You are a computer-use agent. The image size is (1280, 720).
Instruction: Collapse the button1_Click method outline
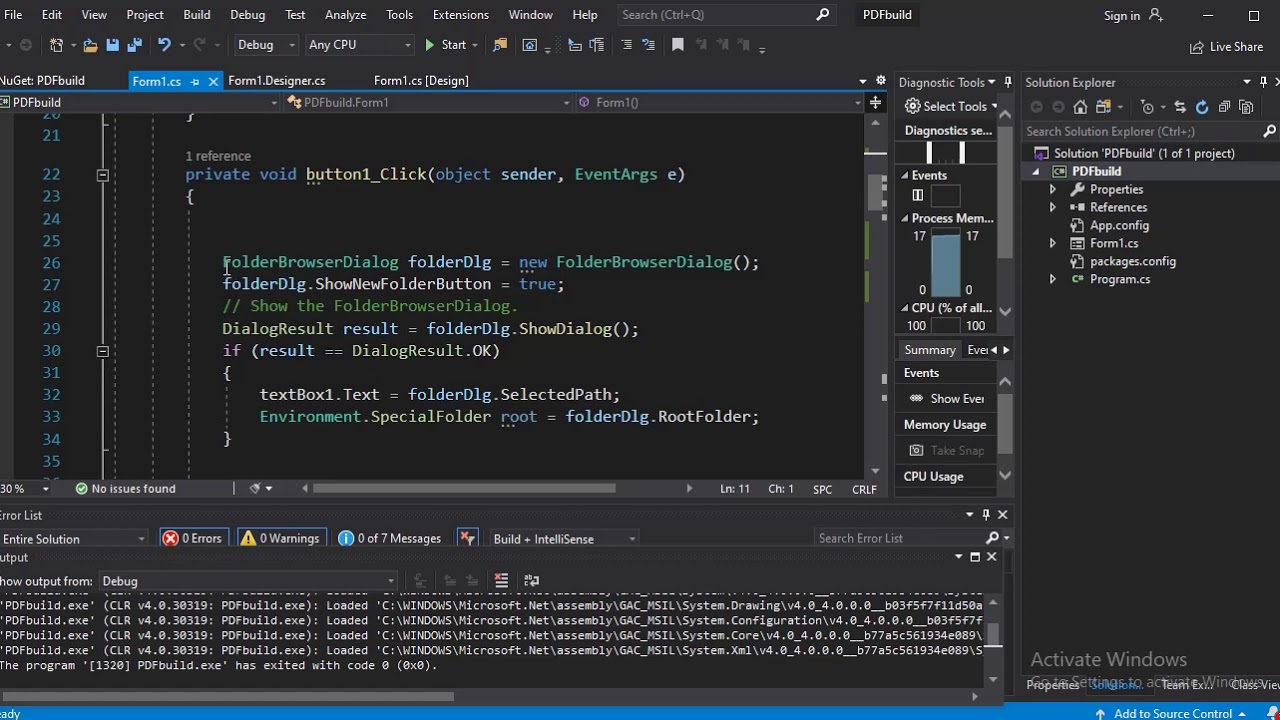tap(102, 175)
